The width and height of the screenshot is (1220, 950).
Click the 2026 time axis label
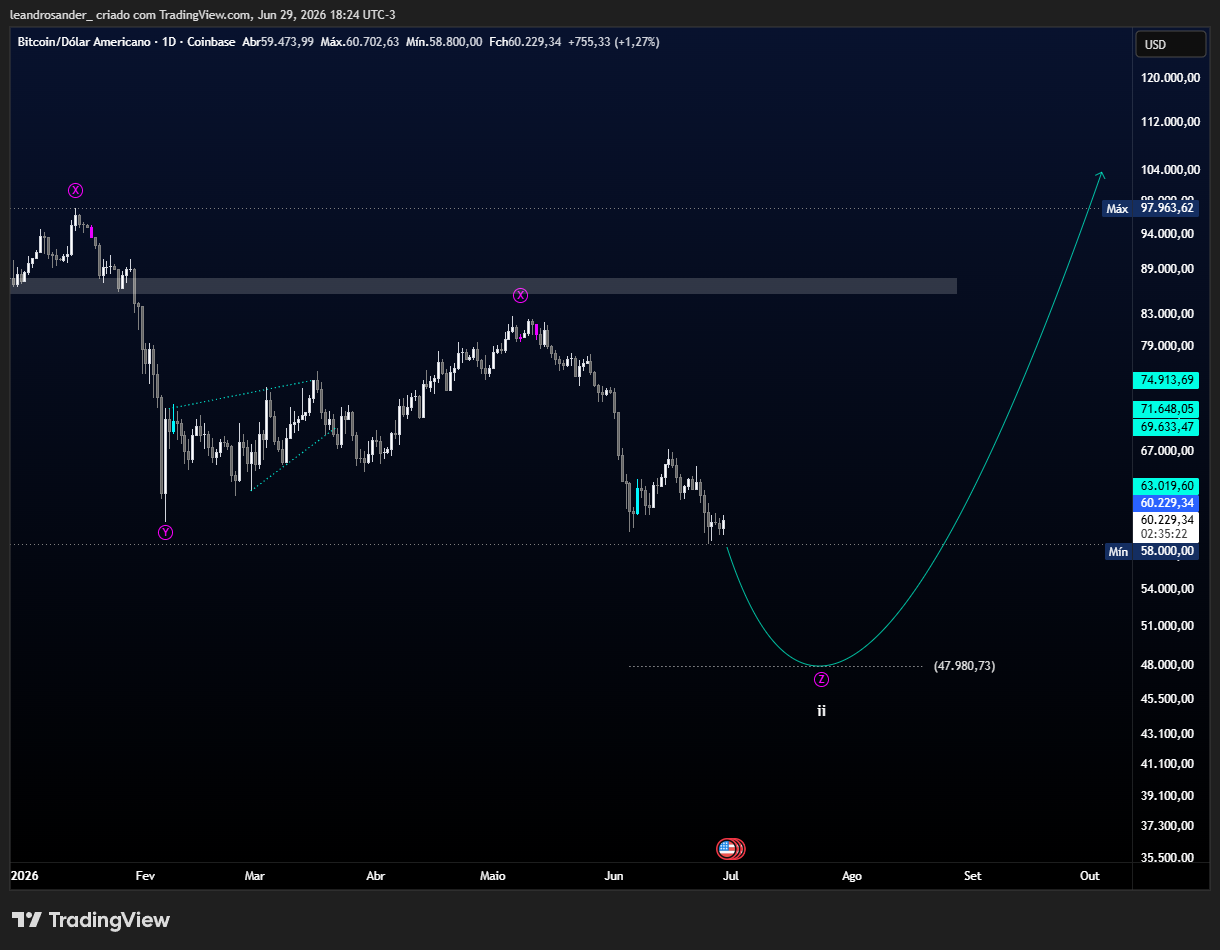tap(23, 876)
